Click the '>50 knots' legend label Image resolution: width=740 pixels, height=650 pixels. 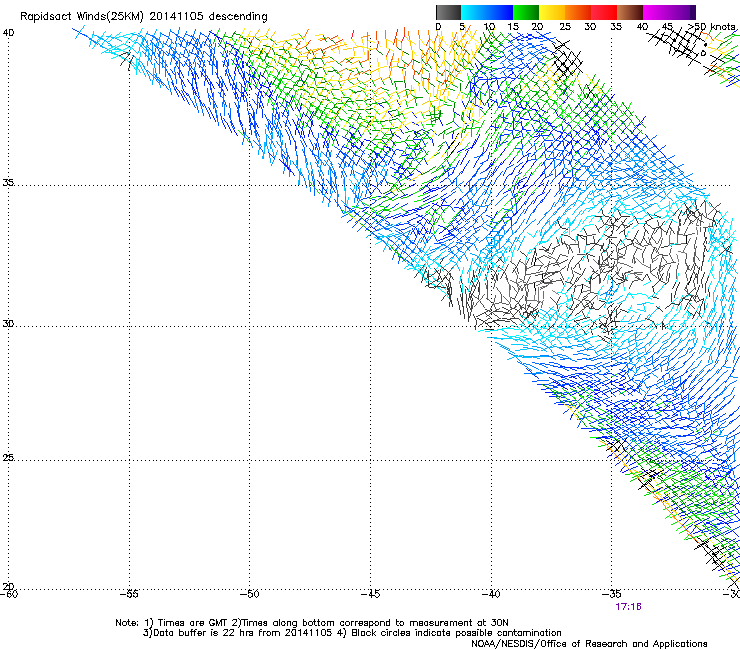point(711,27)
